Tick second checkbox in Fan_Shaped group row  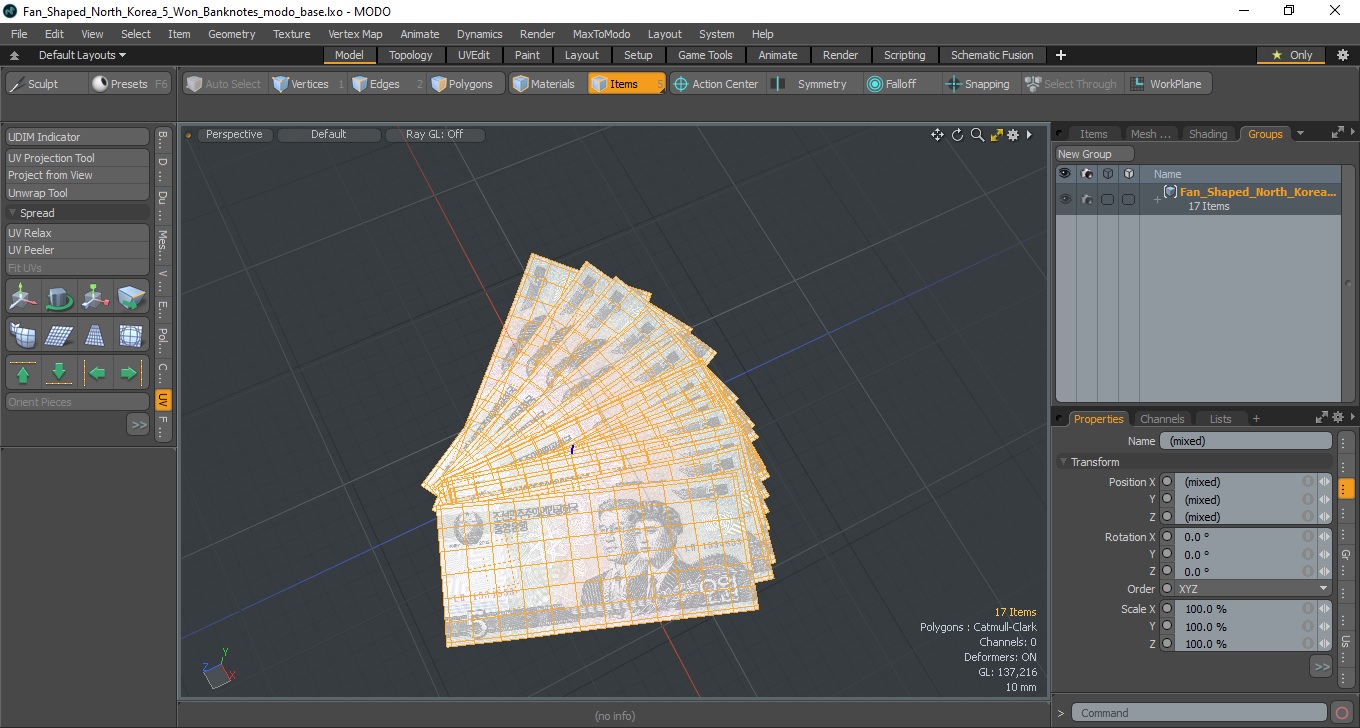(x=1128, y=199)
